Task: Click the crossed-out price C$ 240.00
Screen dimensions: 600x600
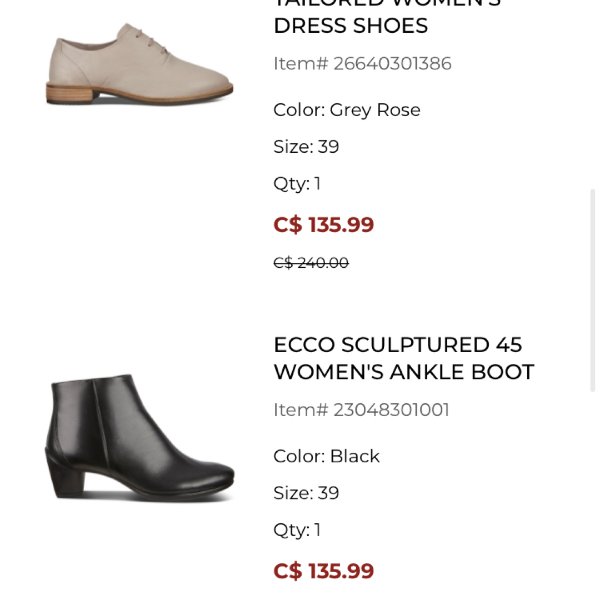Action: click(x=310, y=263)
